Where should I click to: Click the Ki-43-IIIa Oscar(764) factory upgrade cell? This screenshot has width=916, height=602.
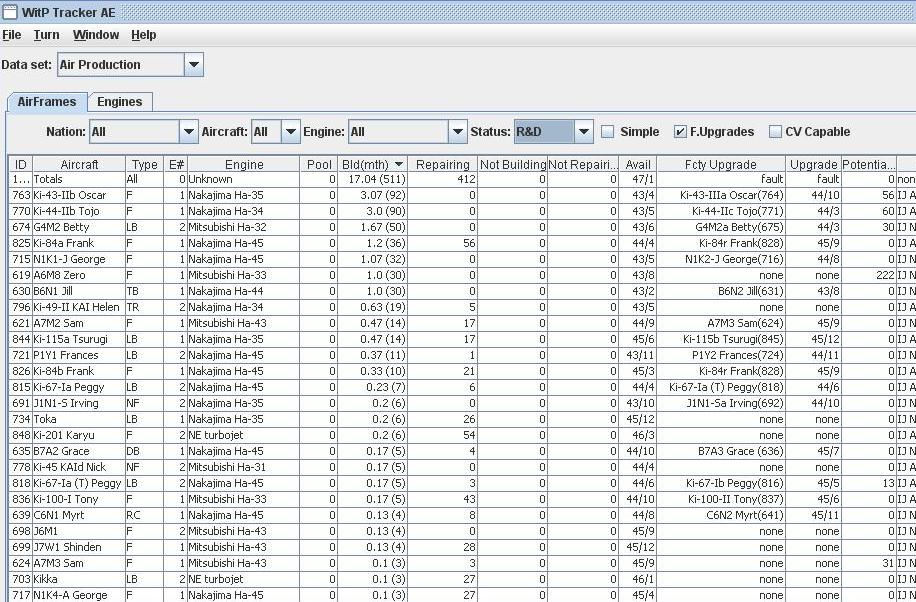(721, 195)
